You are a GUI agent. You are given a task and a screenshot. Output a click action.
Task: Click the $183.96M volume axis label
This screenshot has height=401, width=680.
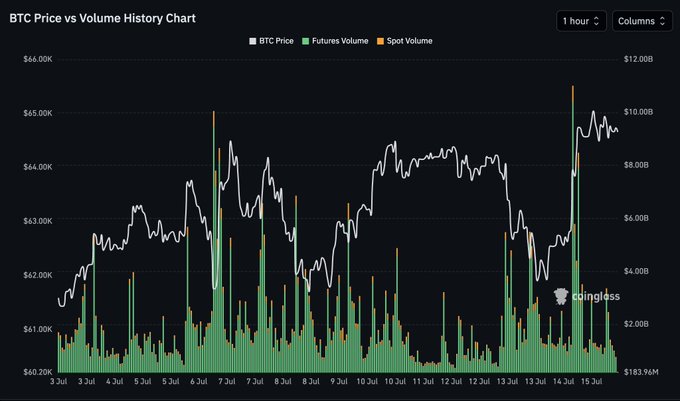coord(641,372)
